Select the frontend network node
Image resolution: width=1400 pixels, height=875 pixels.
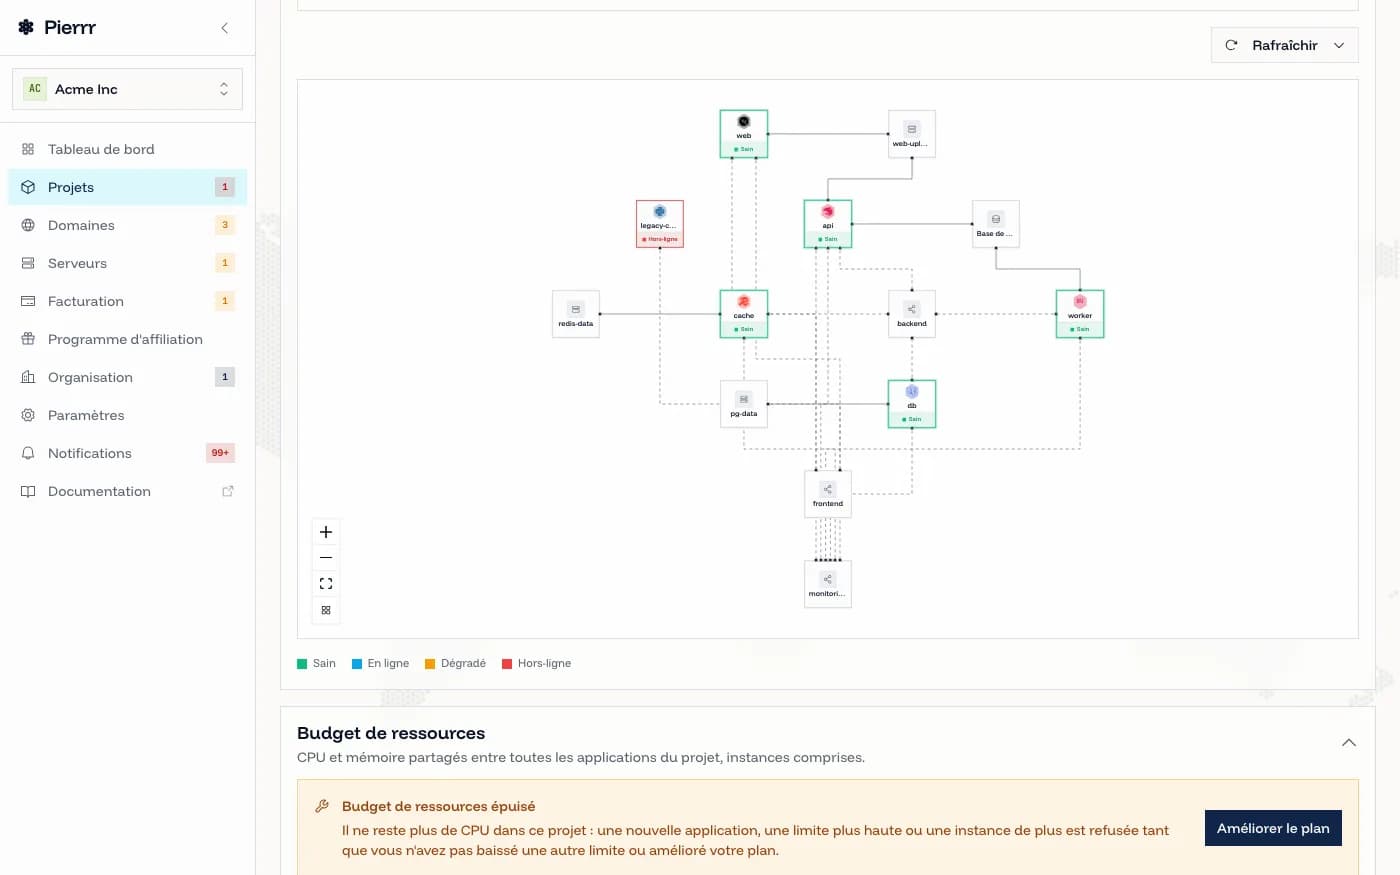pos(828,494)
